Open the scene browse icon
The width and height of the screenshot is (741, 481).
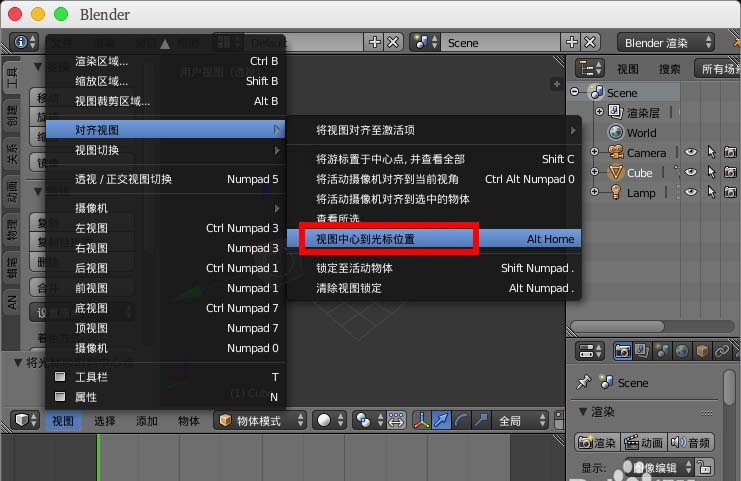pos(424,42)
